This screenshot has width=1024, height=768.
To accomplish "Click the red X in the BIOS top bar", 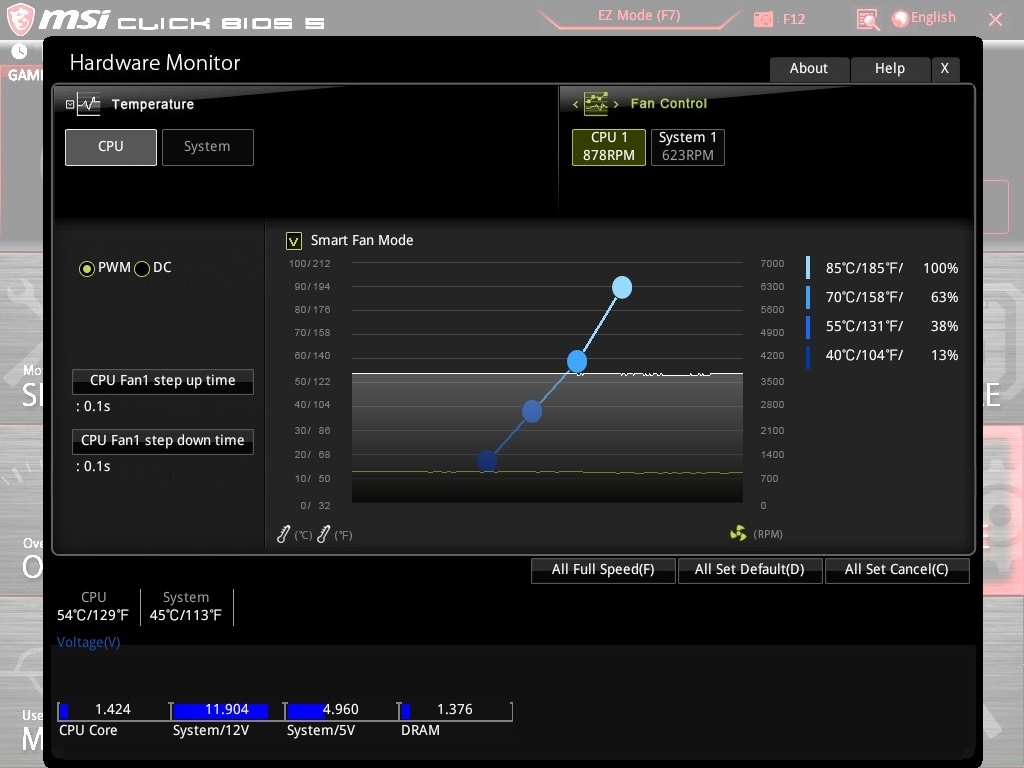I will (995, 19).
